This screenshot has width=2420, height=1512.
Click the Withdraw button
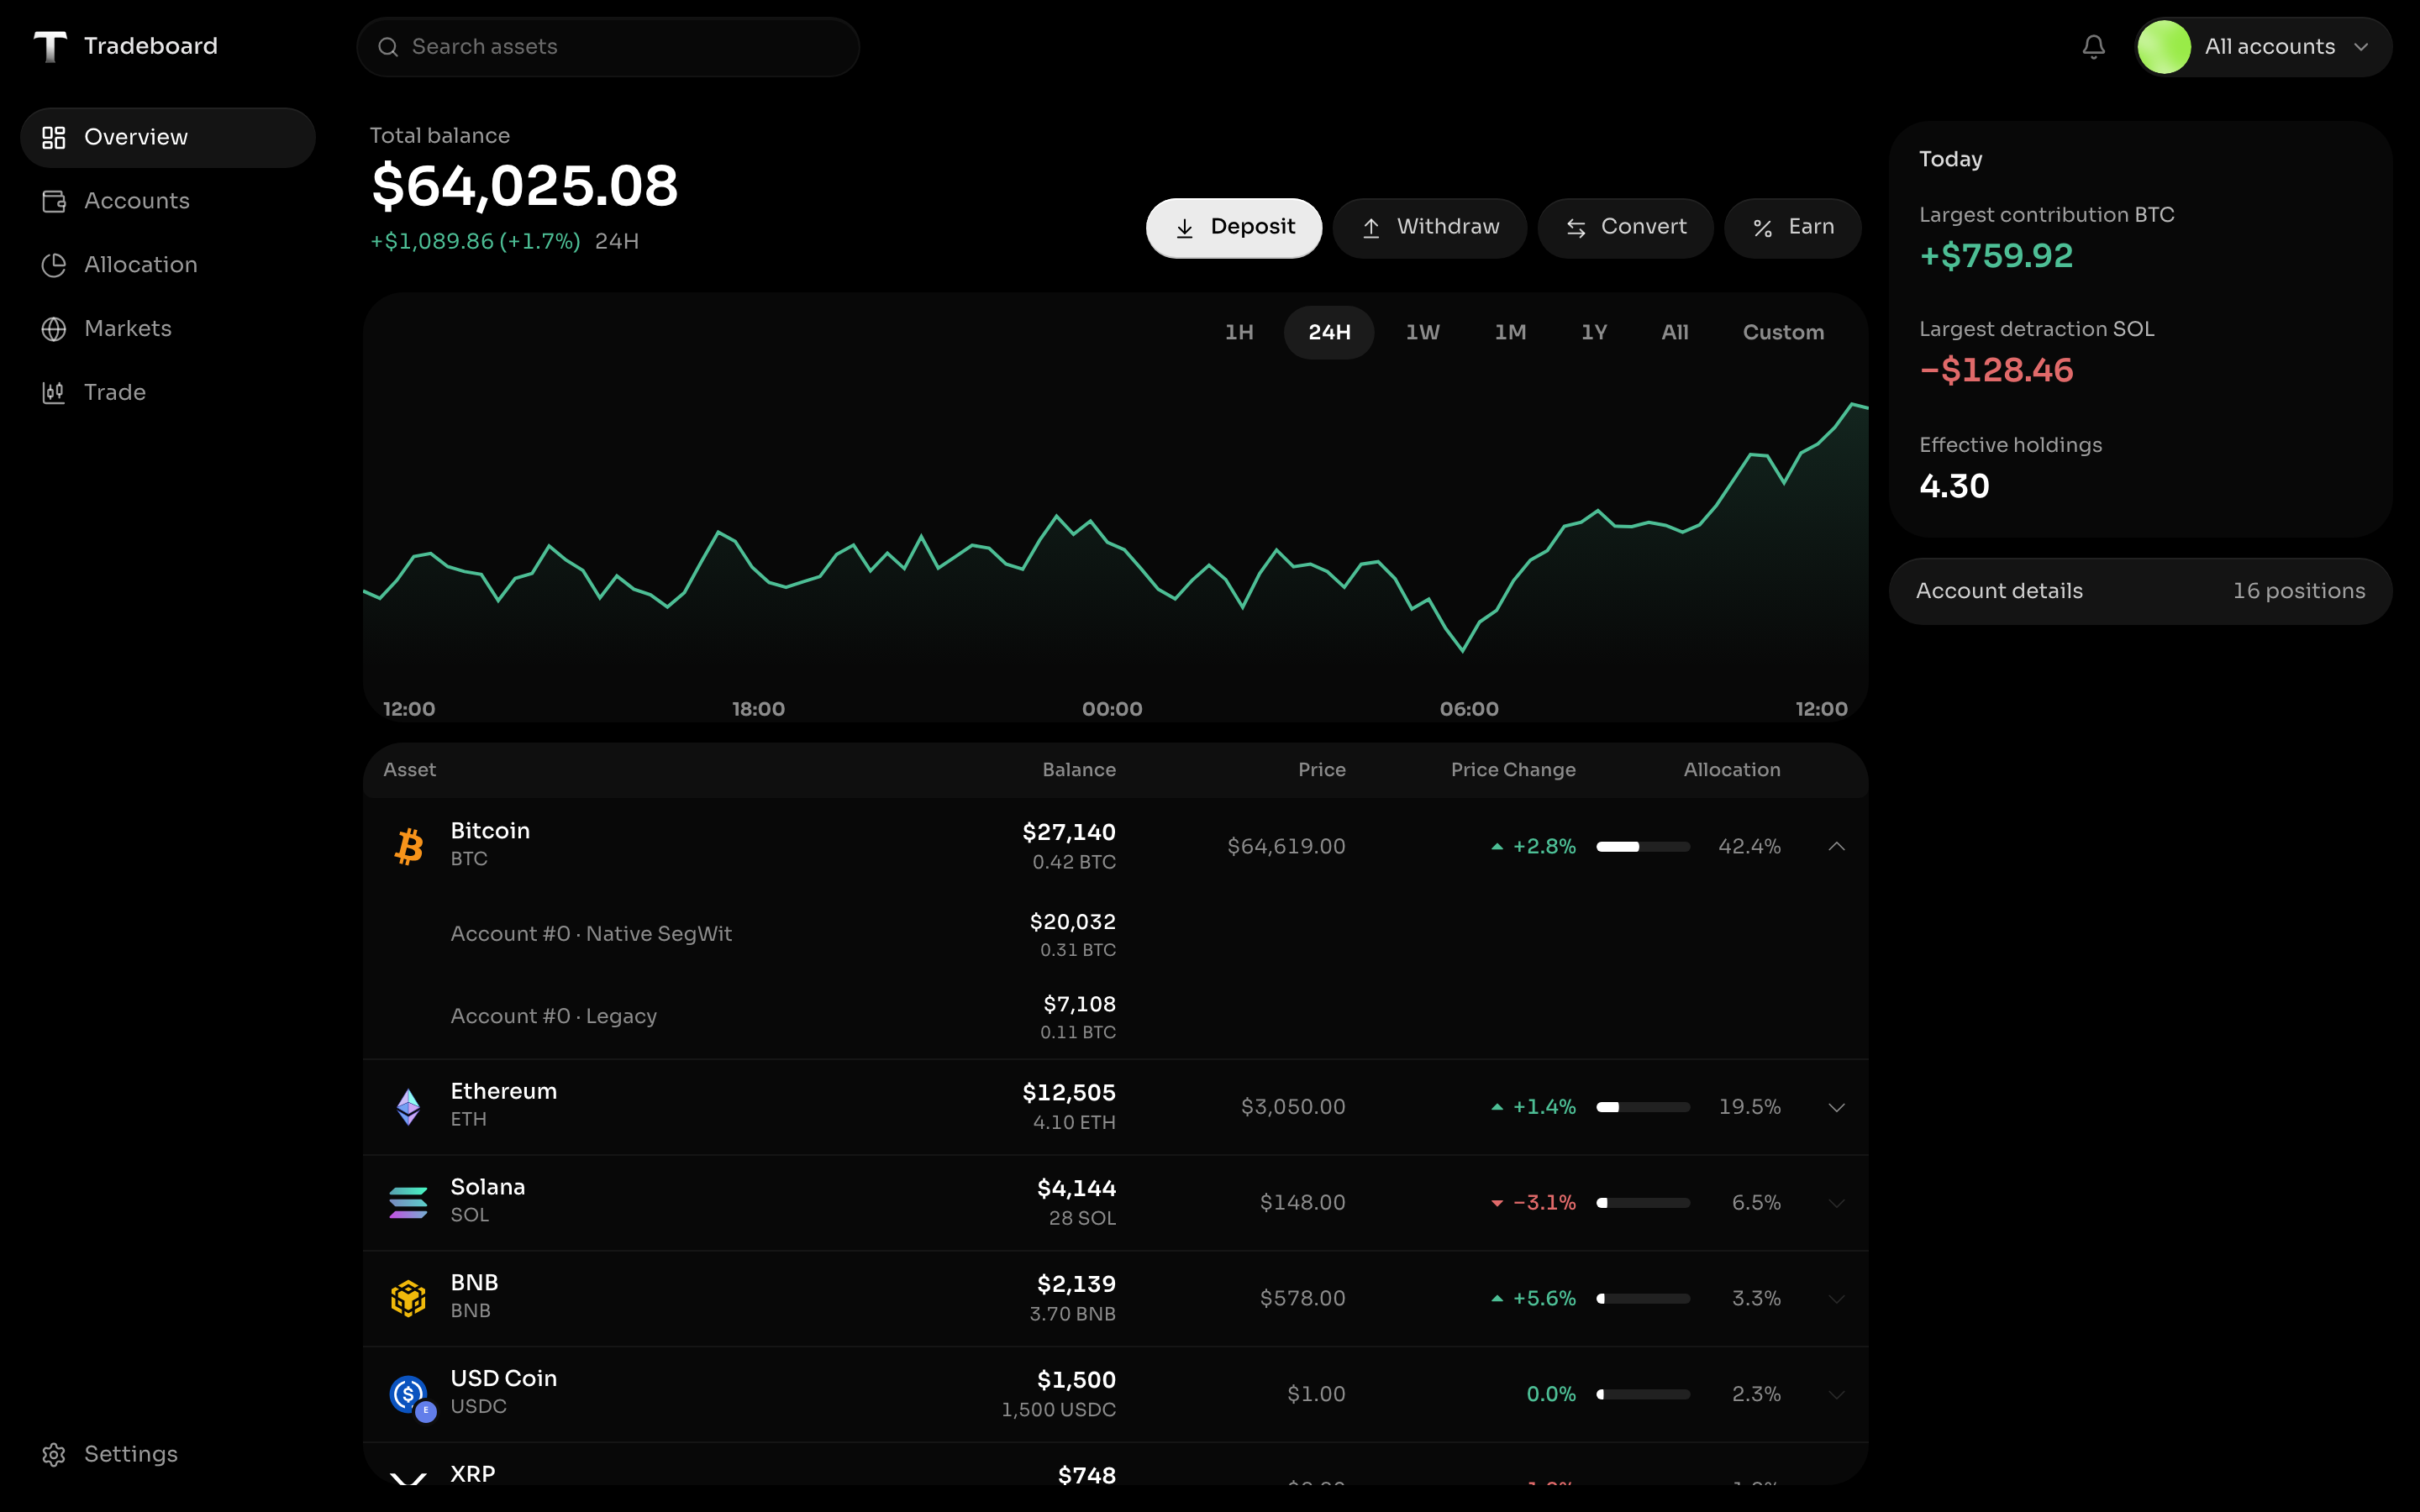point(1429,228)
